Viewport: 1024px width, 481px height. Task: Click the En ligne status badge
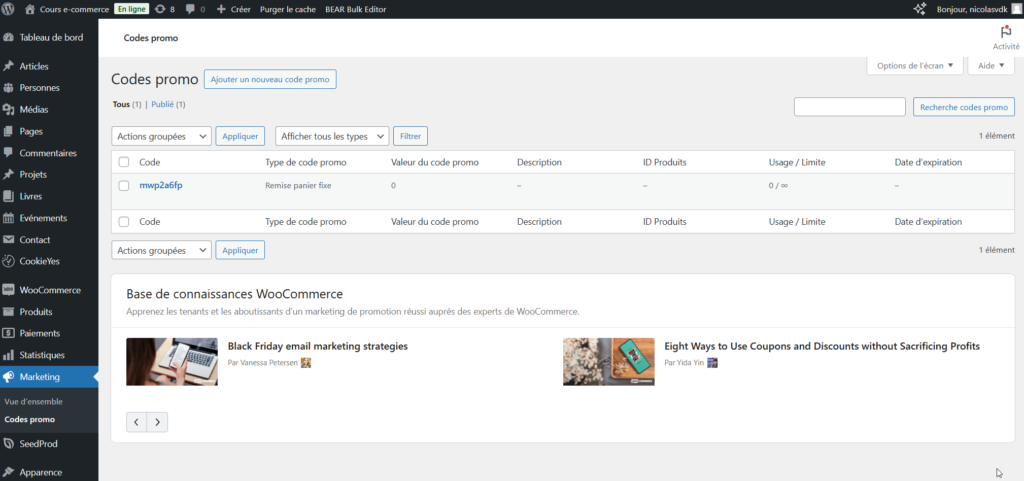tap(132, 9)
